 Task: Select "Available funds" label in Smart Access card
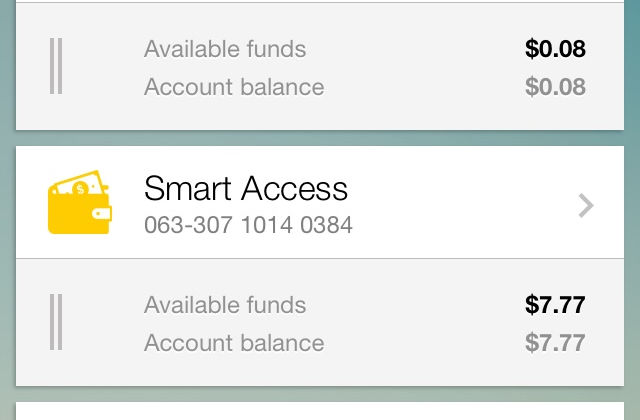pos(225,304)
